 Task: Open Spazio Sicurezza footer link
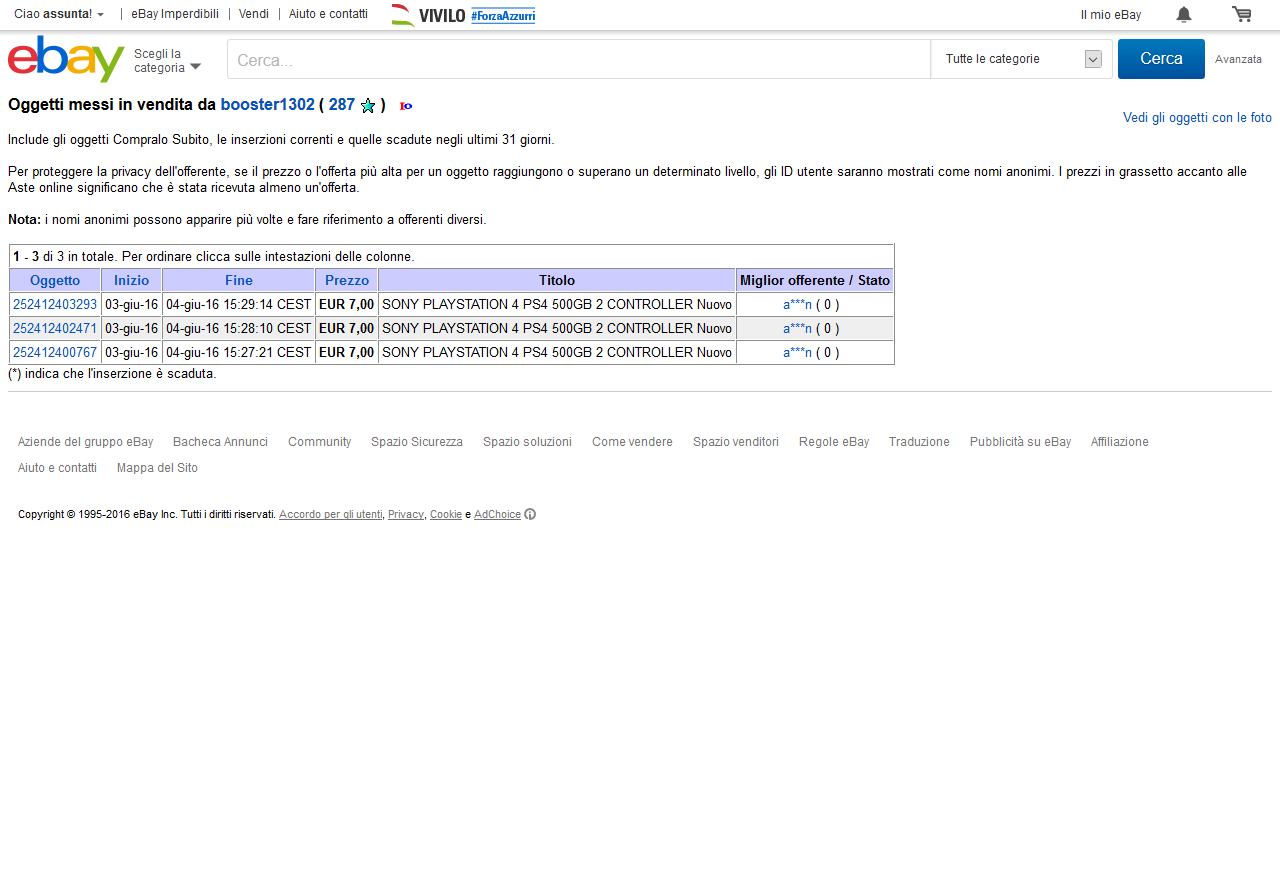click(x=417, y=442)
